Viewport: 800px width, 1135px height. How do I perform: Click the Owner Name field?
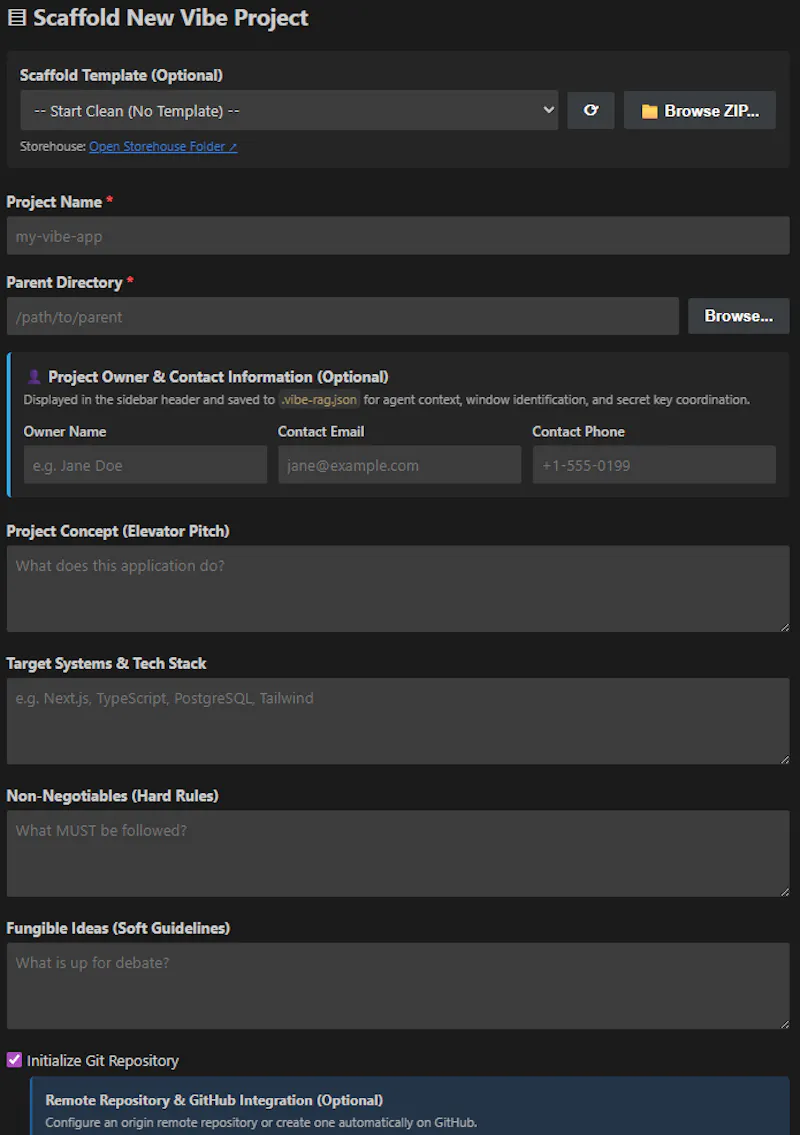[146, 465]
